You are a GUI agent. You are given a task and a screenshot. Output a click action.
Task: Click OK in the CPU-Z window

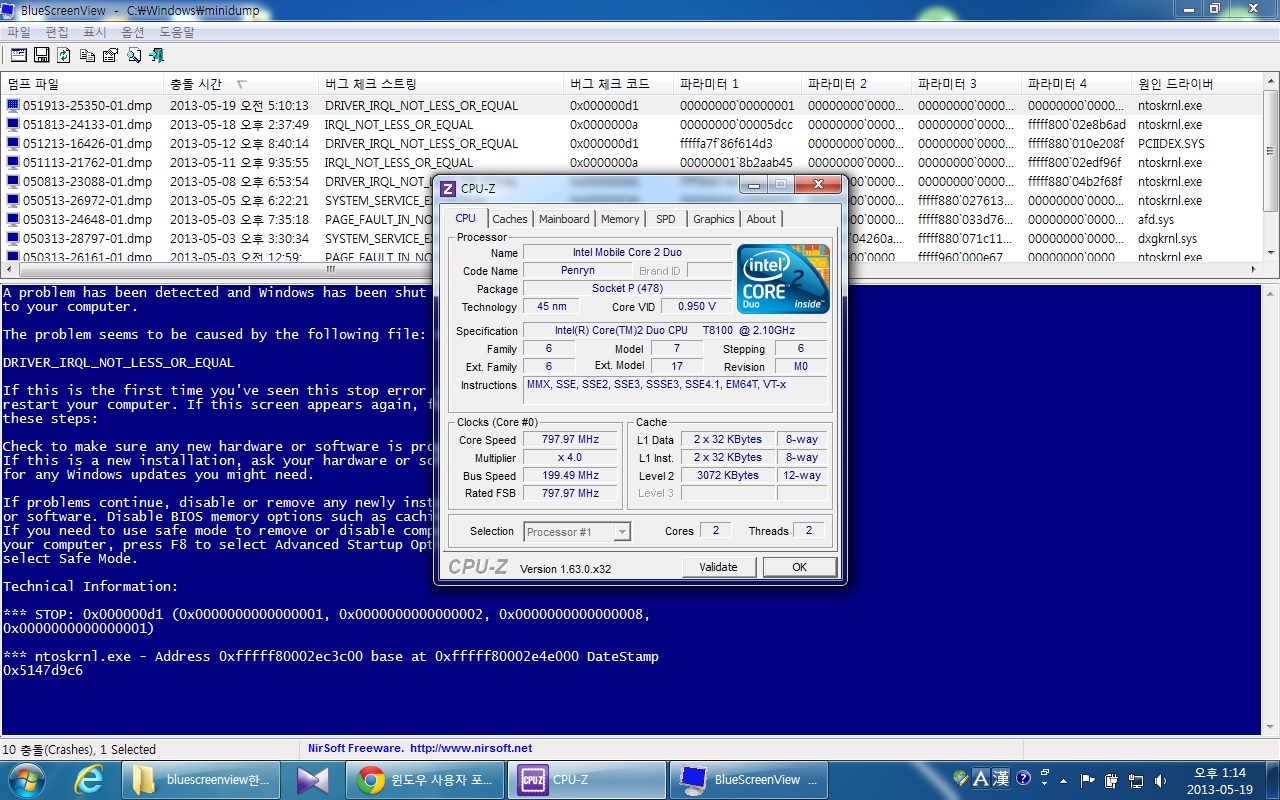pyautogui.click(x=799, y=567)
